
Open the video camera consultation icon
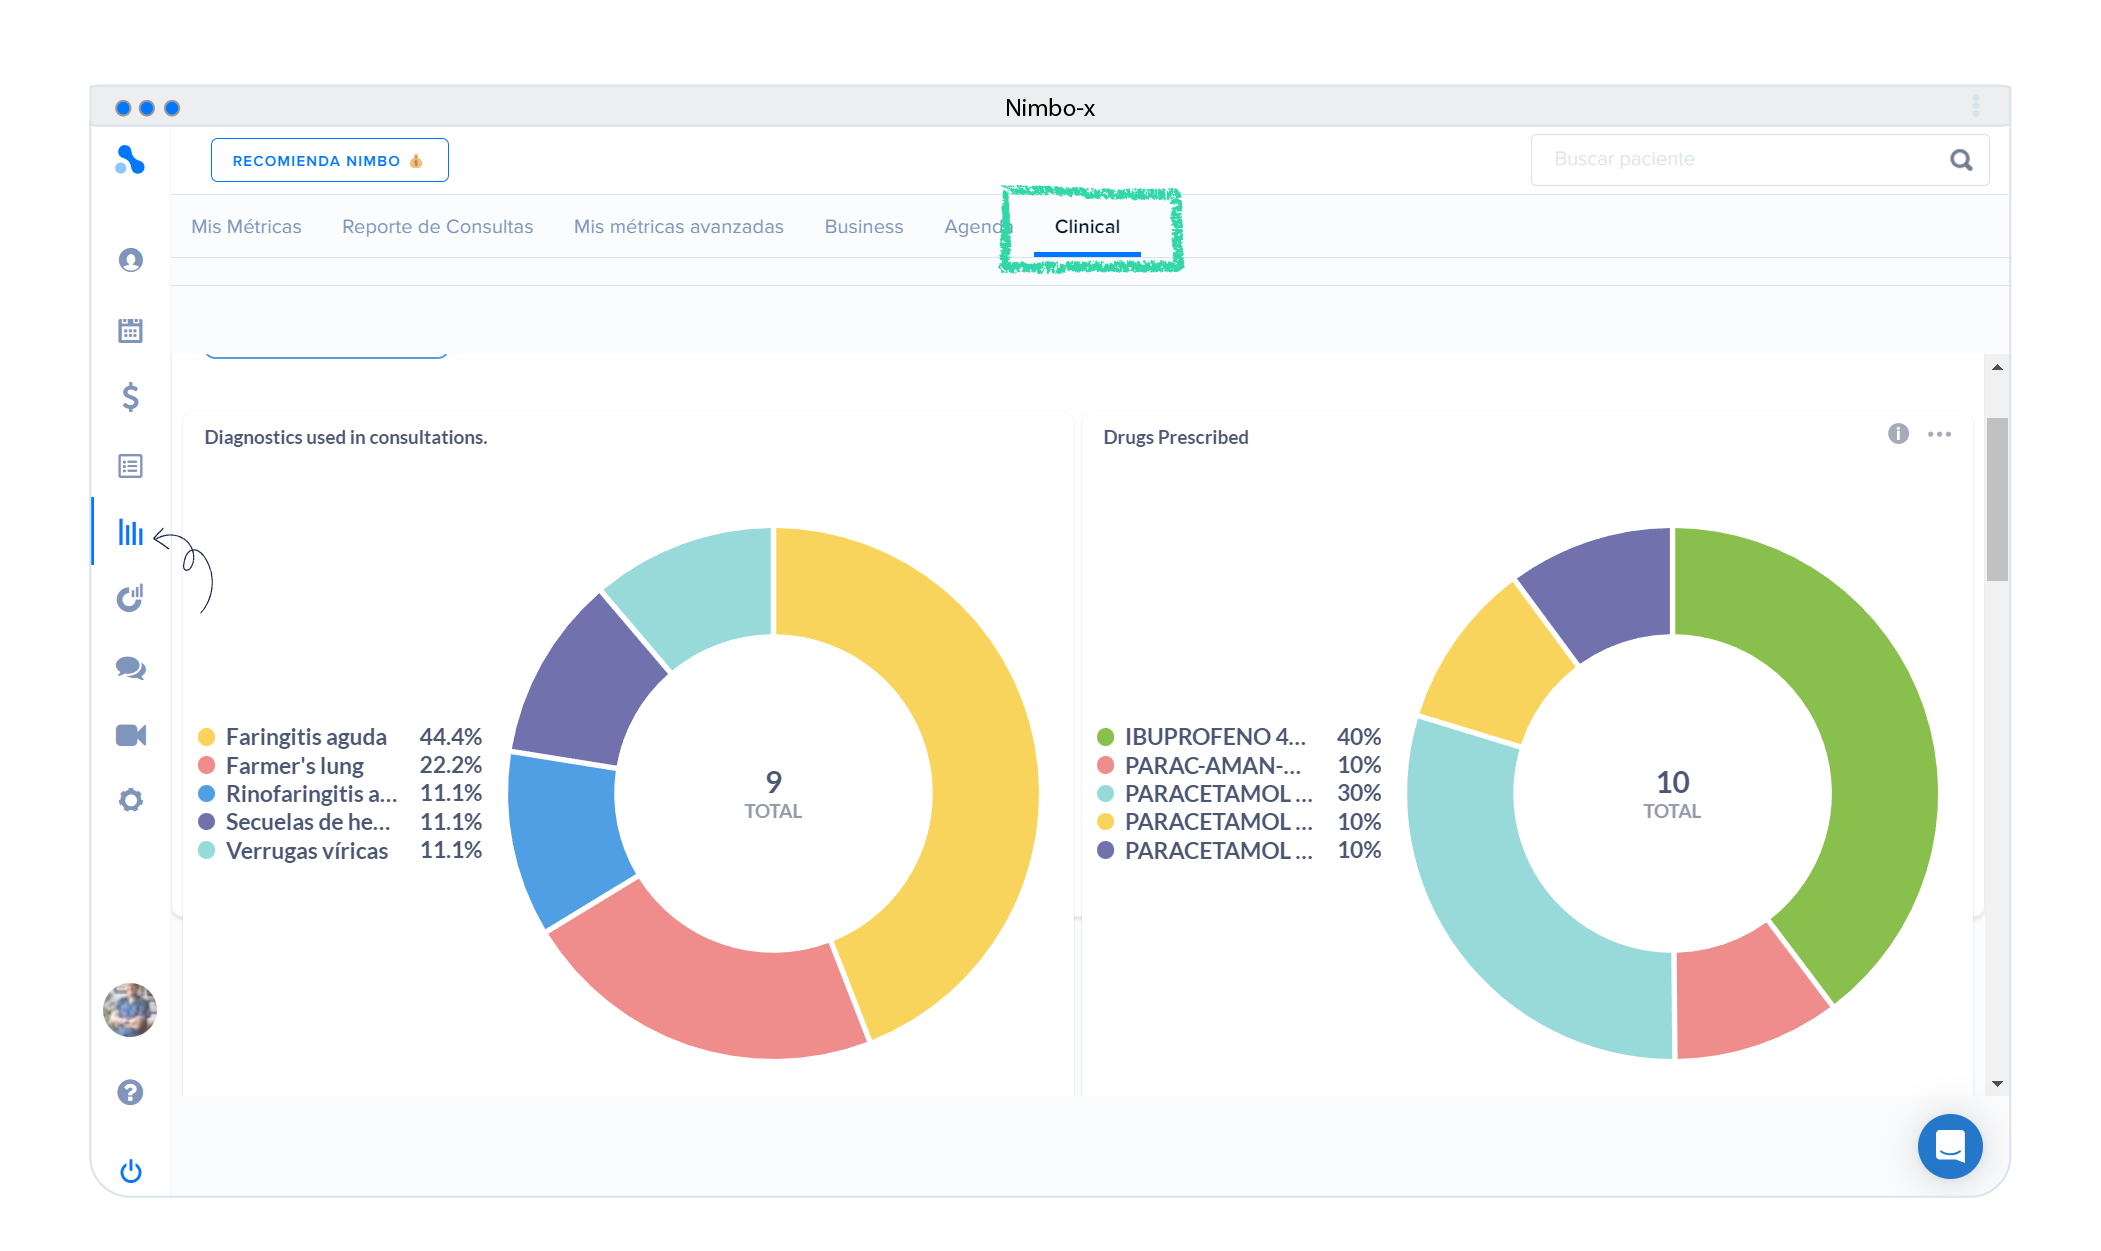(130, 736)
